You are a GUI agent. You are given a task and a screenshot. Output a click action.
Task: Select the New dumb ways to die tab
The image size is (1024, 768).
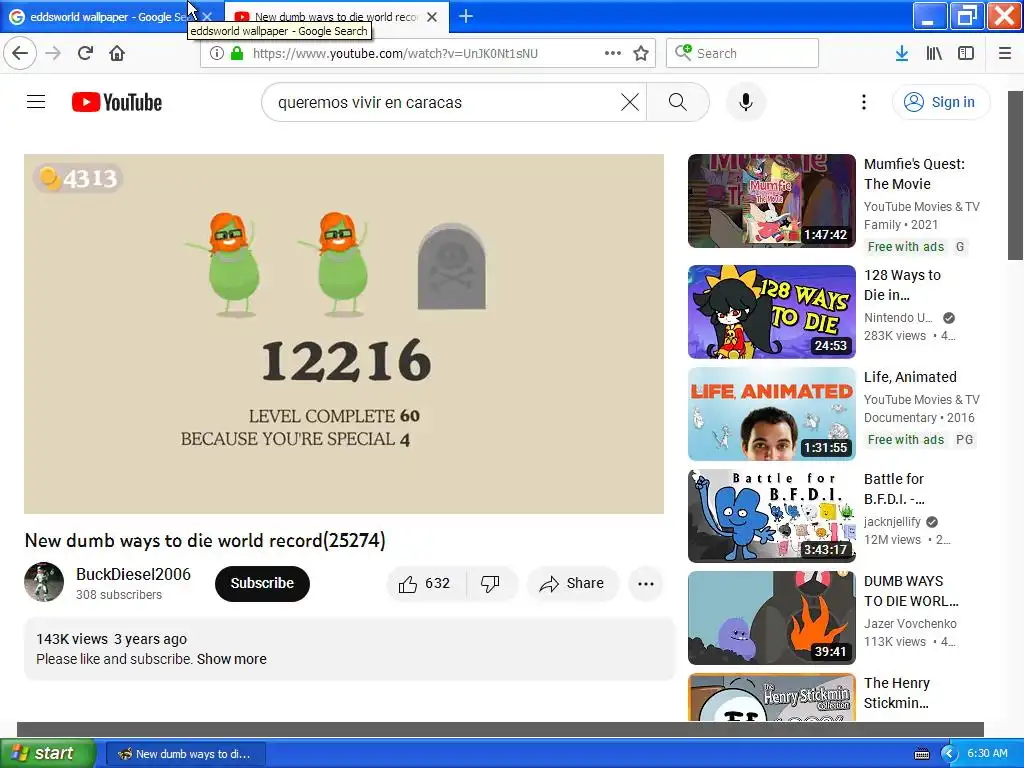point(336,17)
